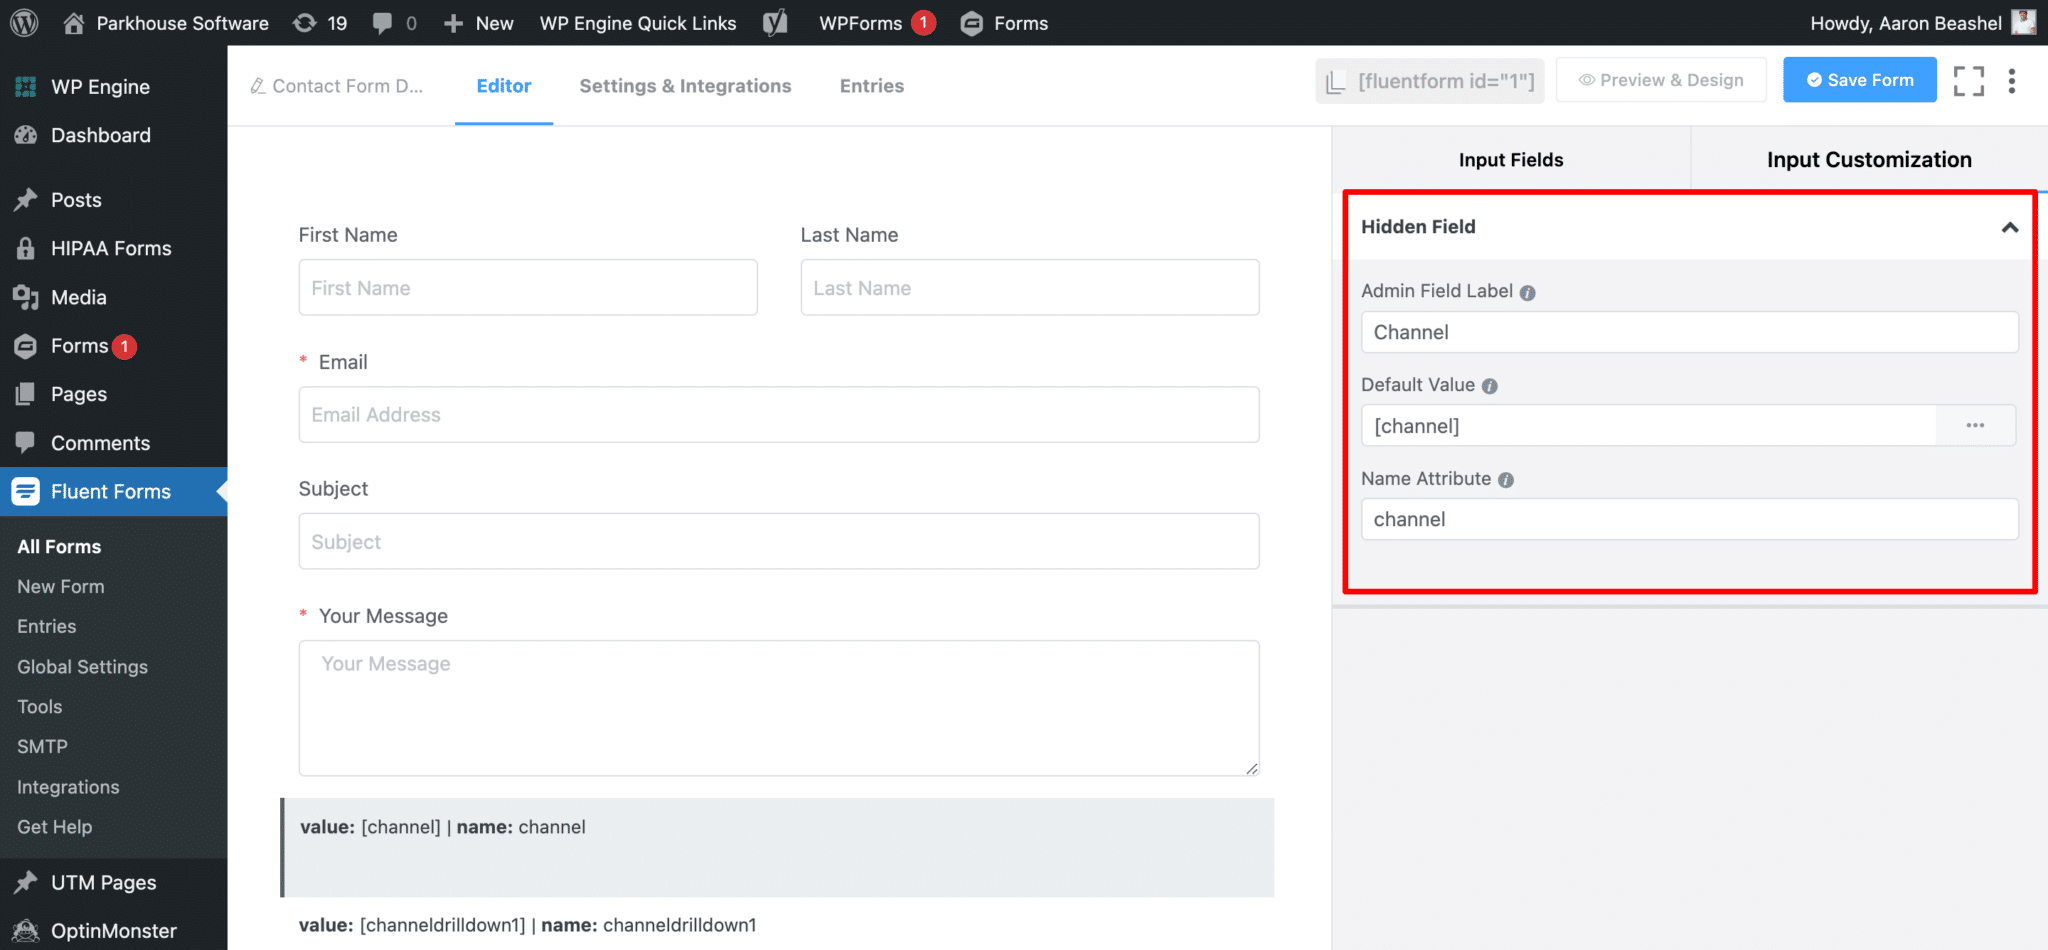Open Preview & Design
The image size is (2048, 950).
tap(1660, 79)
